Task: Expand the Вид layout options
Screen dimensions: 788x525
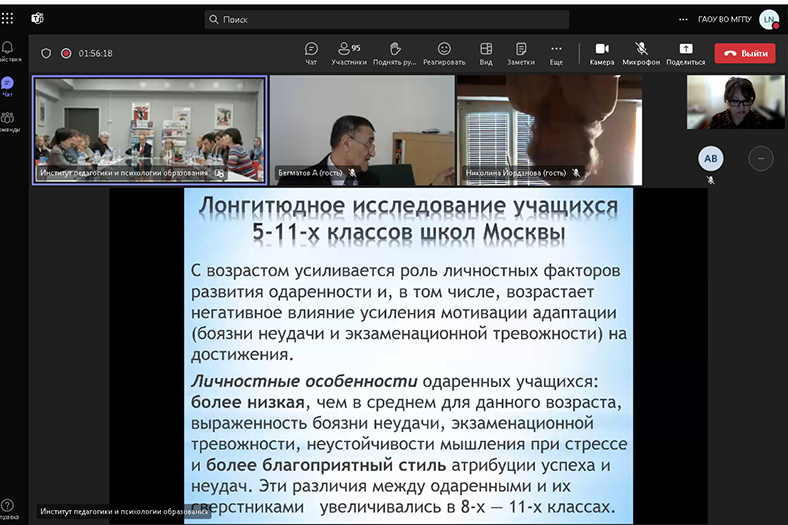Action: [486, 53]
